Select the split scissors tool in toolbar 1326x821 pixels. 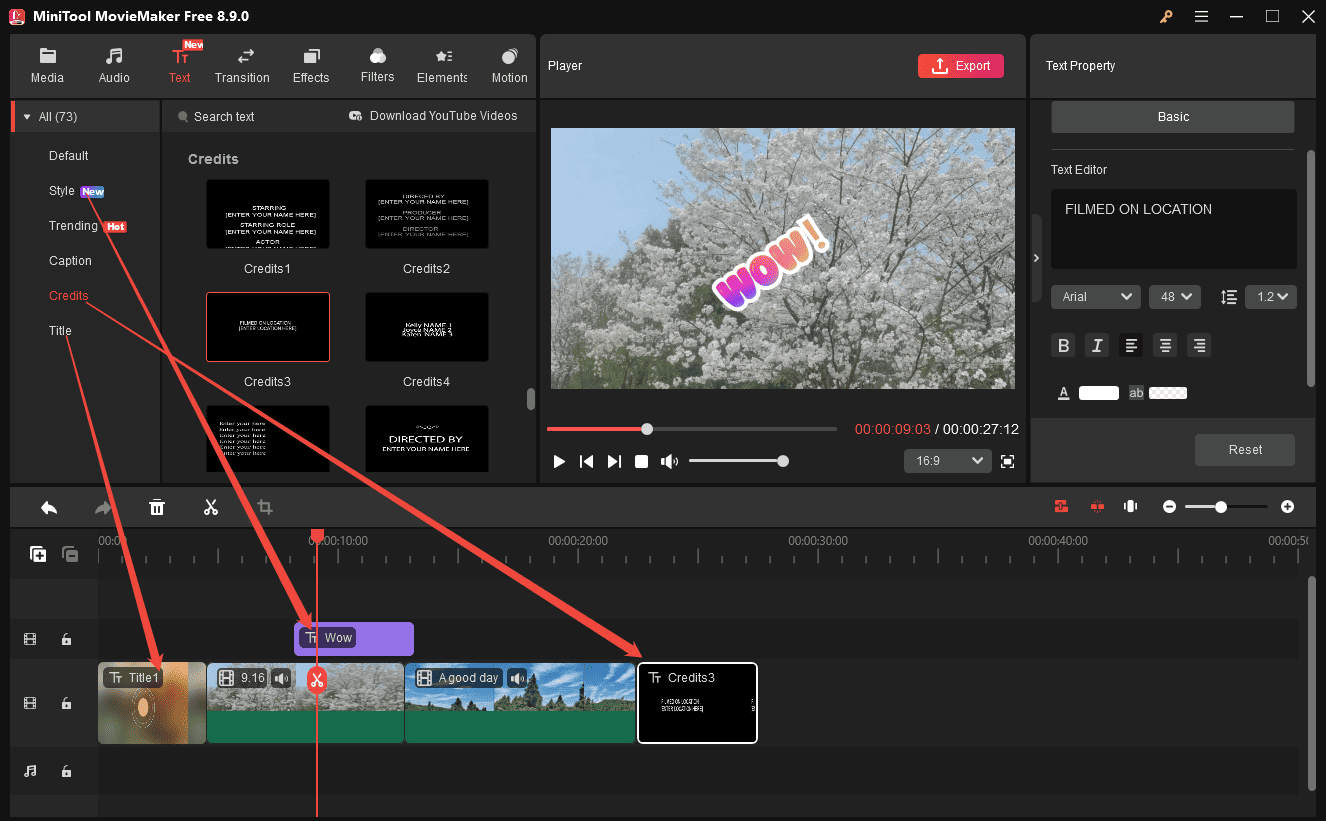(210, 507)
